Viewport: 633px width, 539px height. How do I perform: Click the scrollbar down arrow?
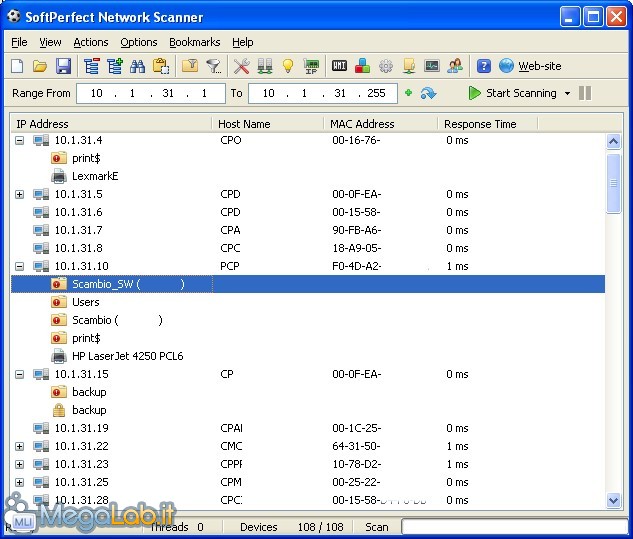click(613, 501)
